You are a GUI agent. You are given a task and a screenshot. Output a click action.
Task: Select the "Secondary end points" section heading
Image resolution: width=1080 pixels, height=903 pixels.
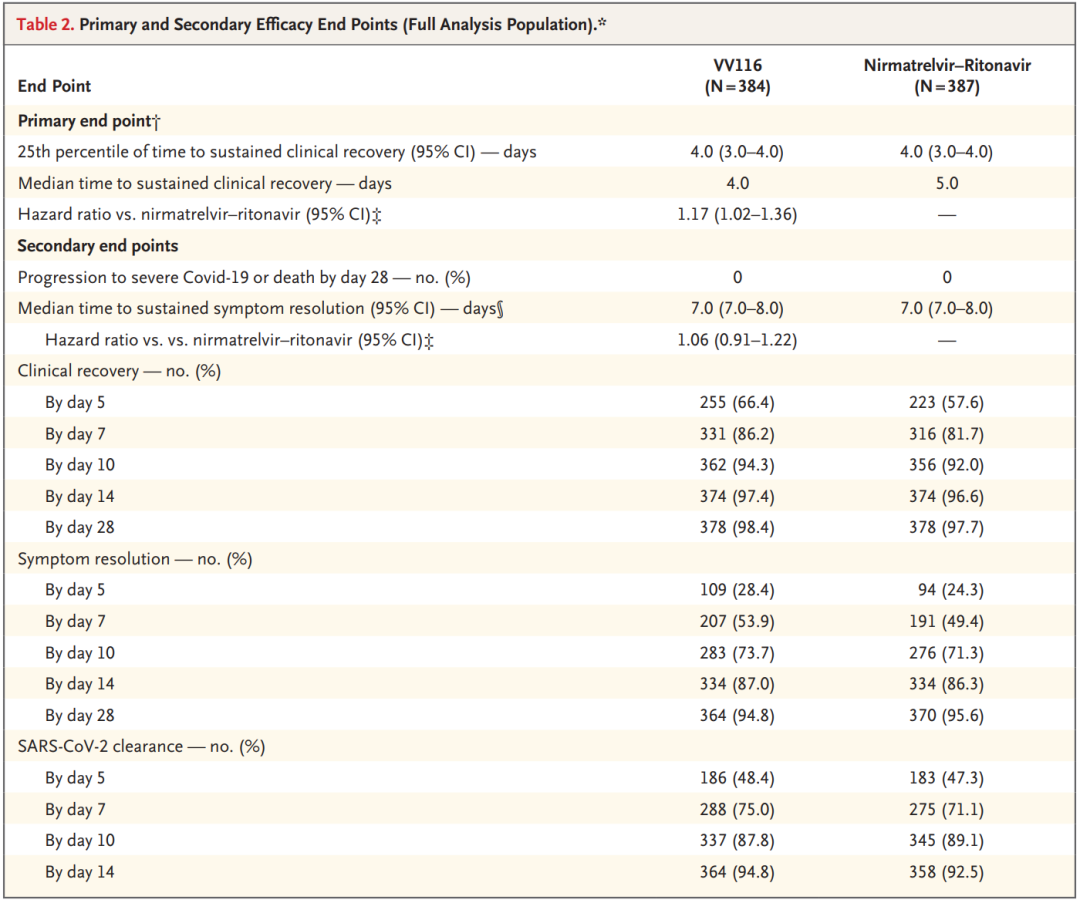[98, 246]
